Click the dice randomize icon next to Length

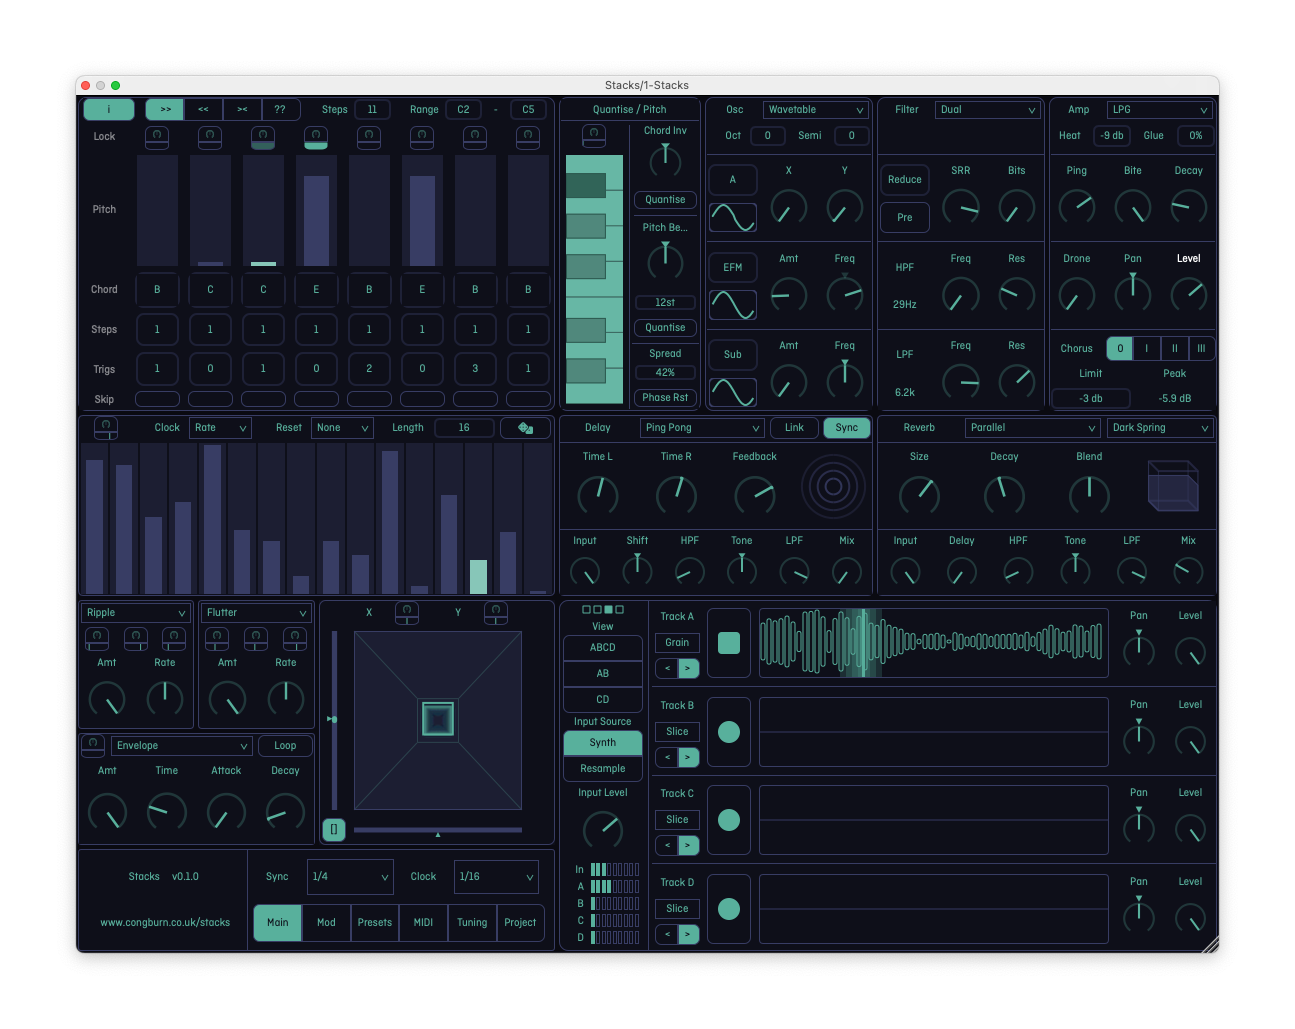[x=527, y=427]
